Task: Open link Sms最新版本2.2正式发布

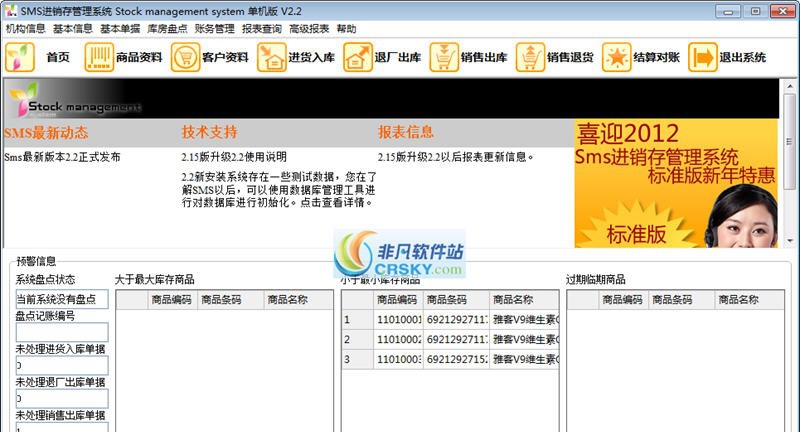Action: tap(62, 157)
